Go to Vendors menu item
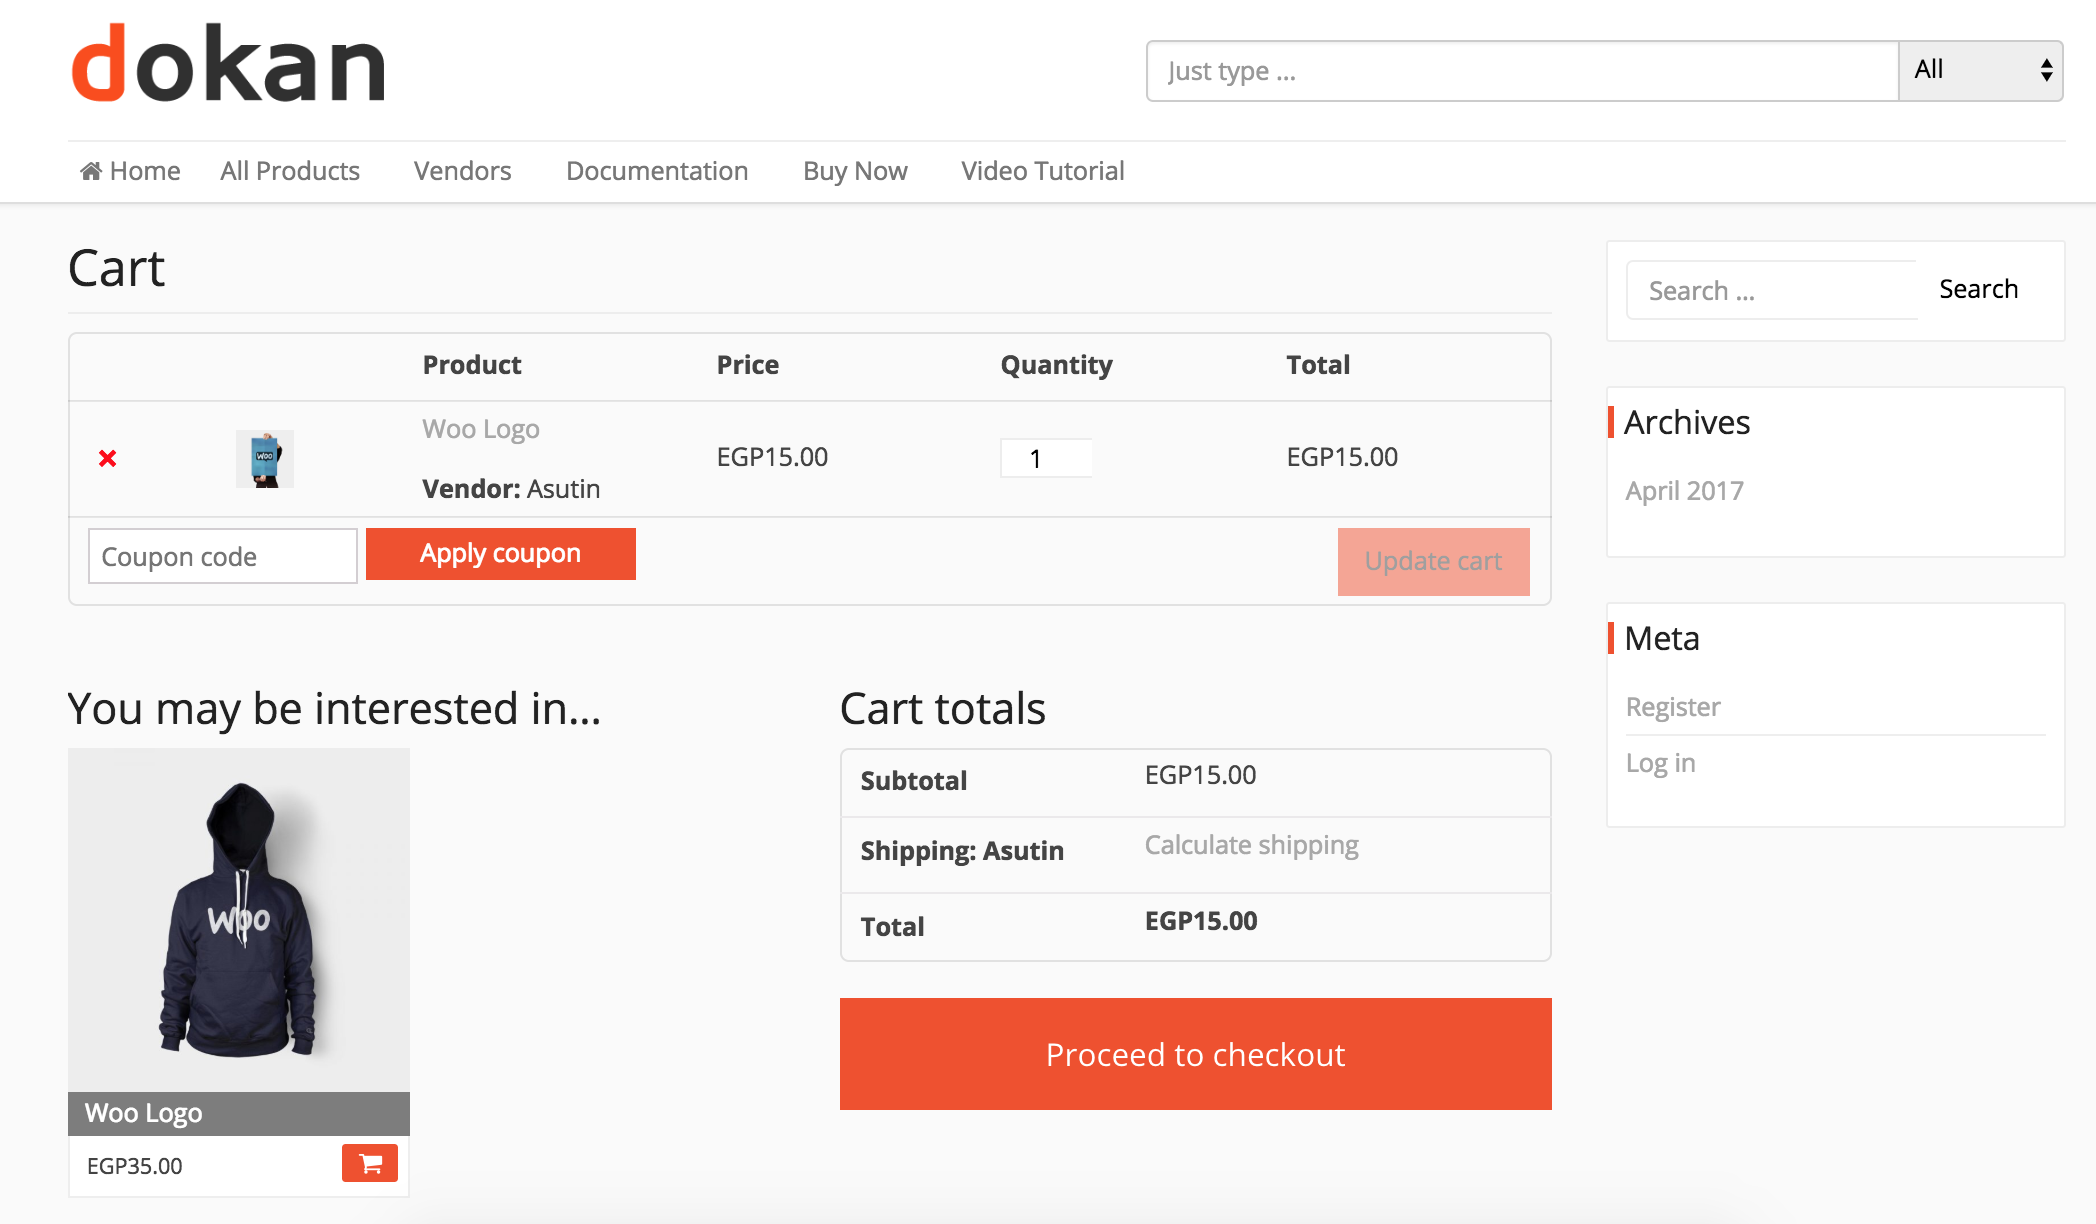This screenshot has height=1224, width=2096. click(463, 171)
